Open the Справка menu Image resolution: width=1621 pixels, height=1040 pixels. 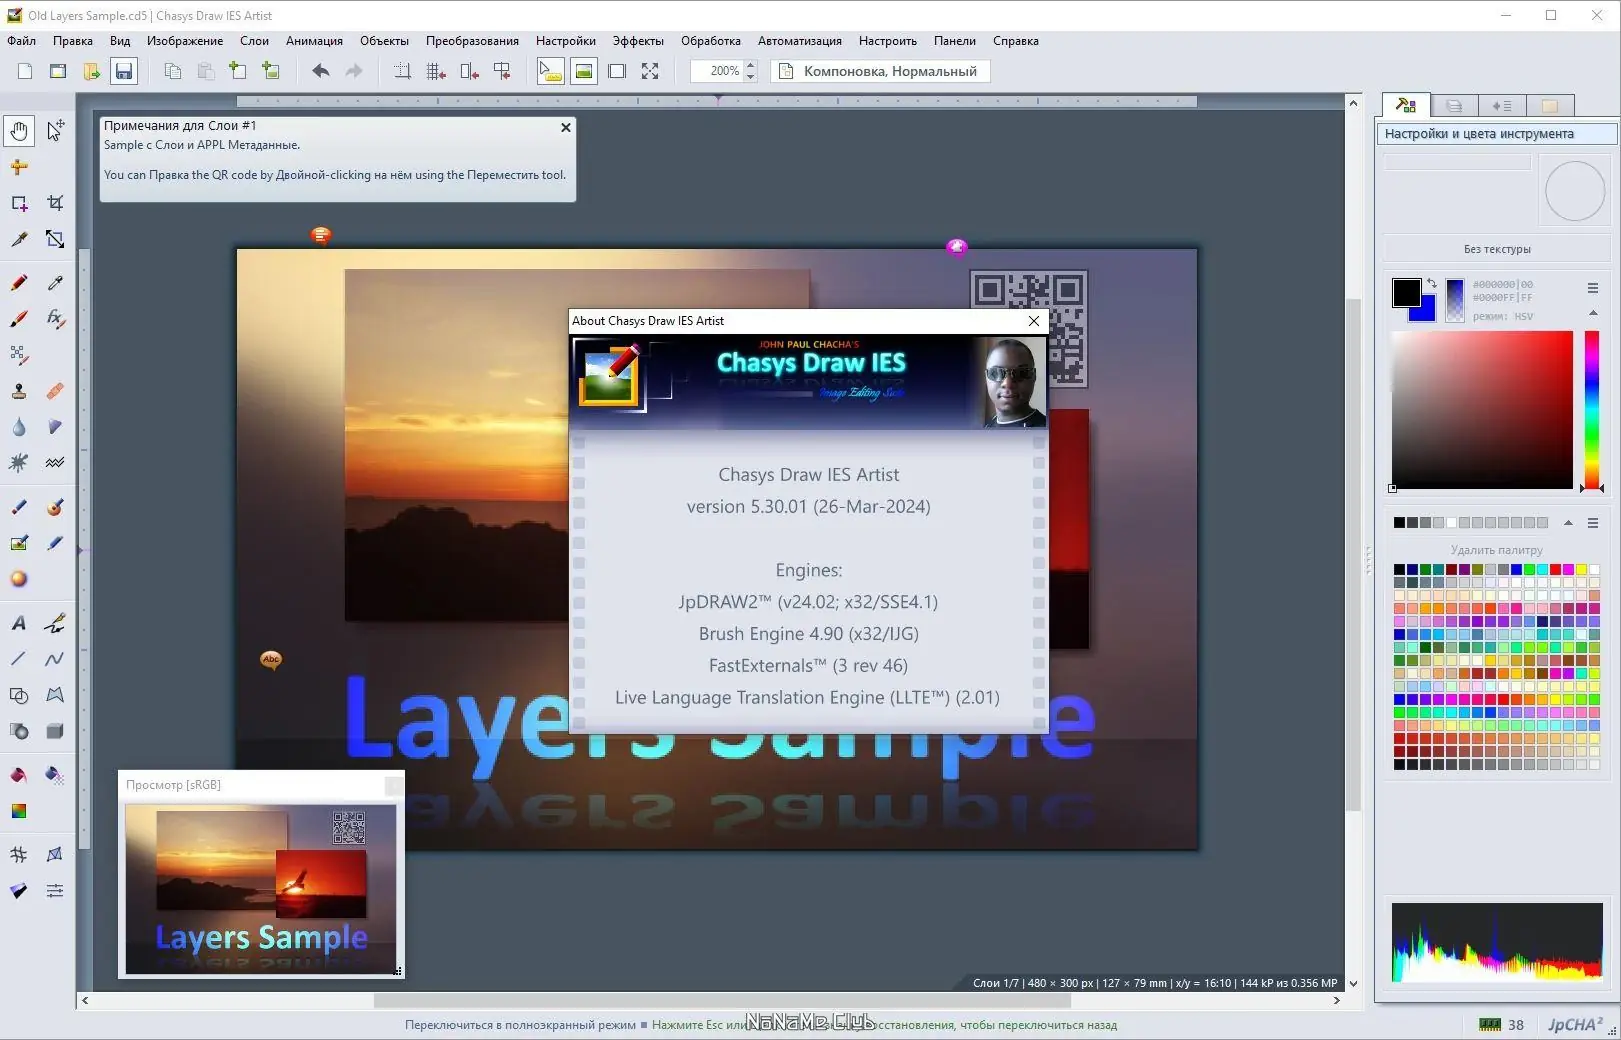pyautogui.click(x=1015, y=41)
